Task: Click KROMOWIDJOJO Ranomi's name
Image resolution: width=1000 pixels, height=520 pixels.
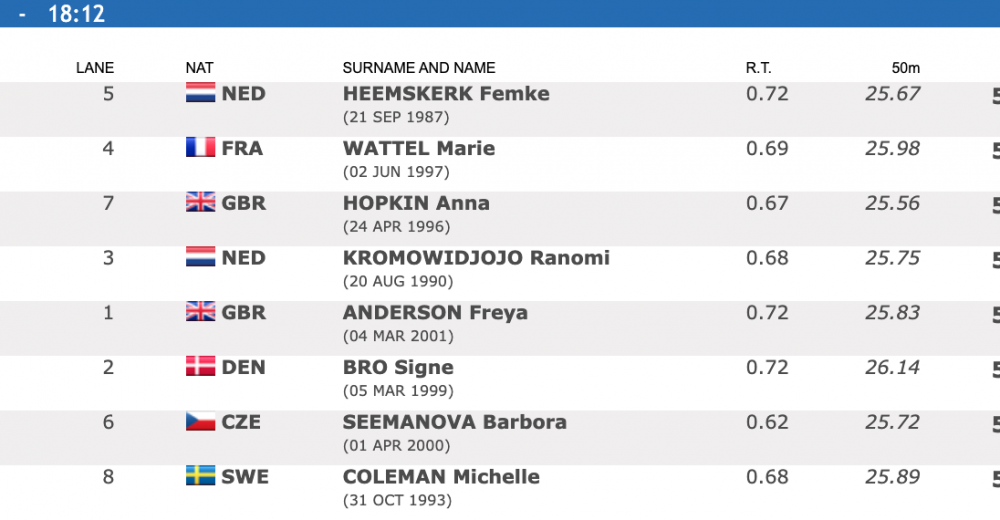Action: click(476, 258)
